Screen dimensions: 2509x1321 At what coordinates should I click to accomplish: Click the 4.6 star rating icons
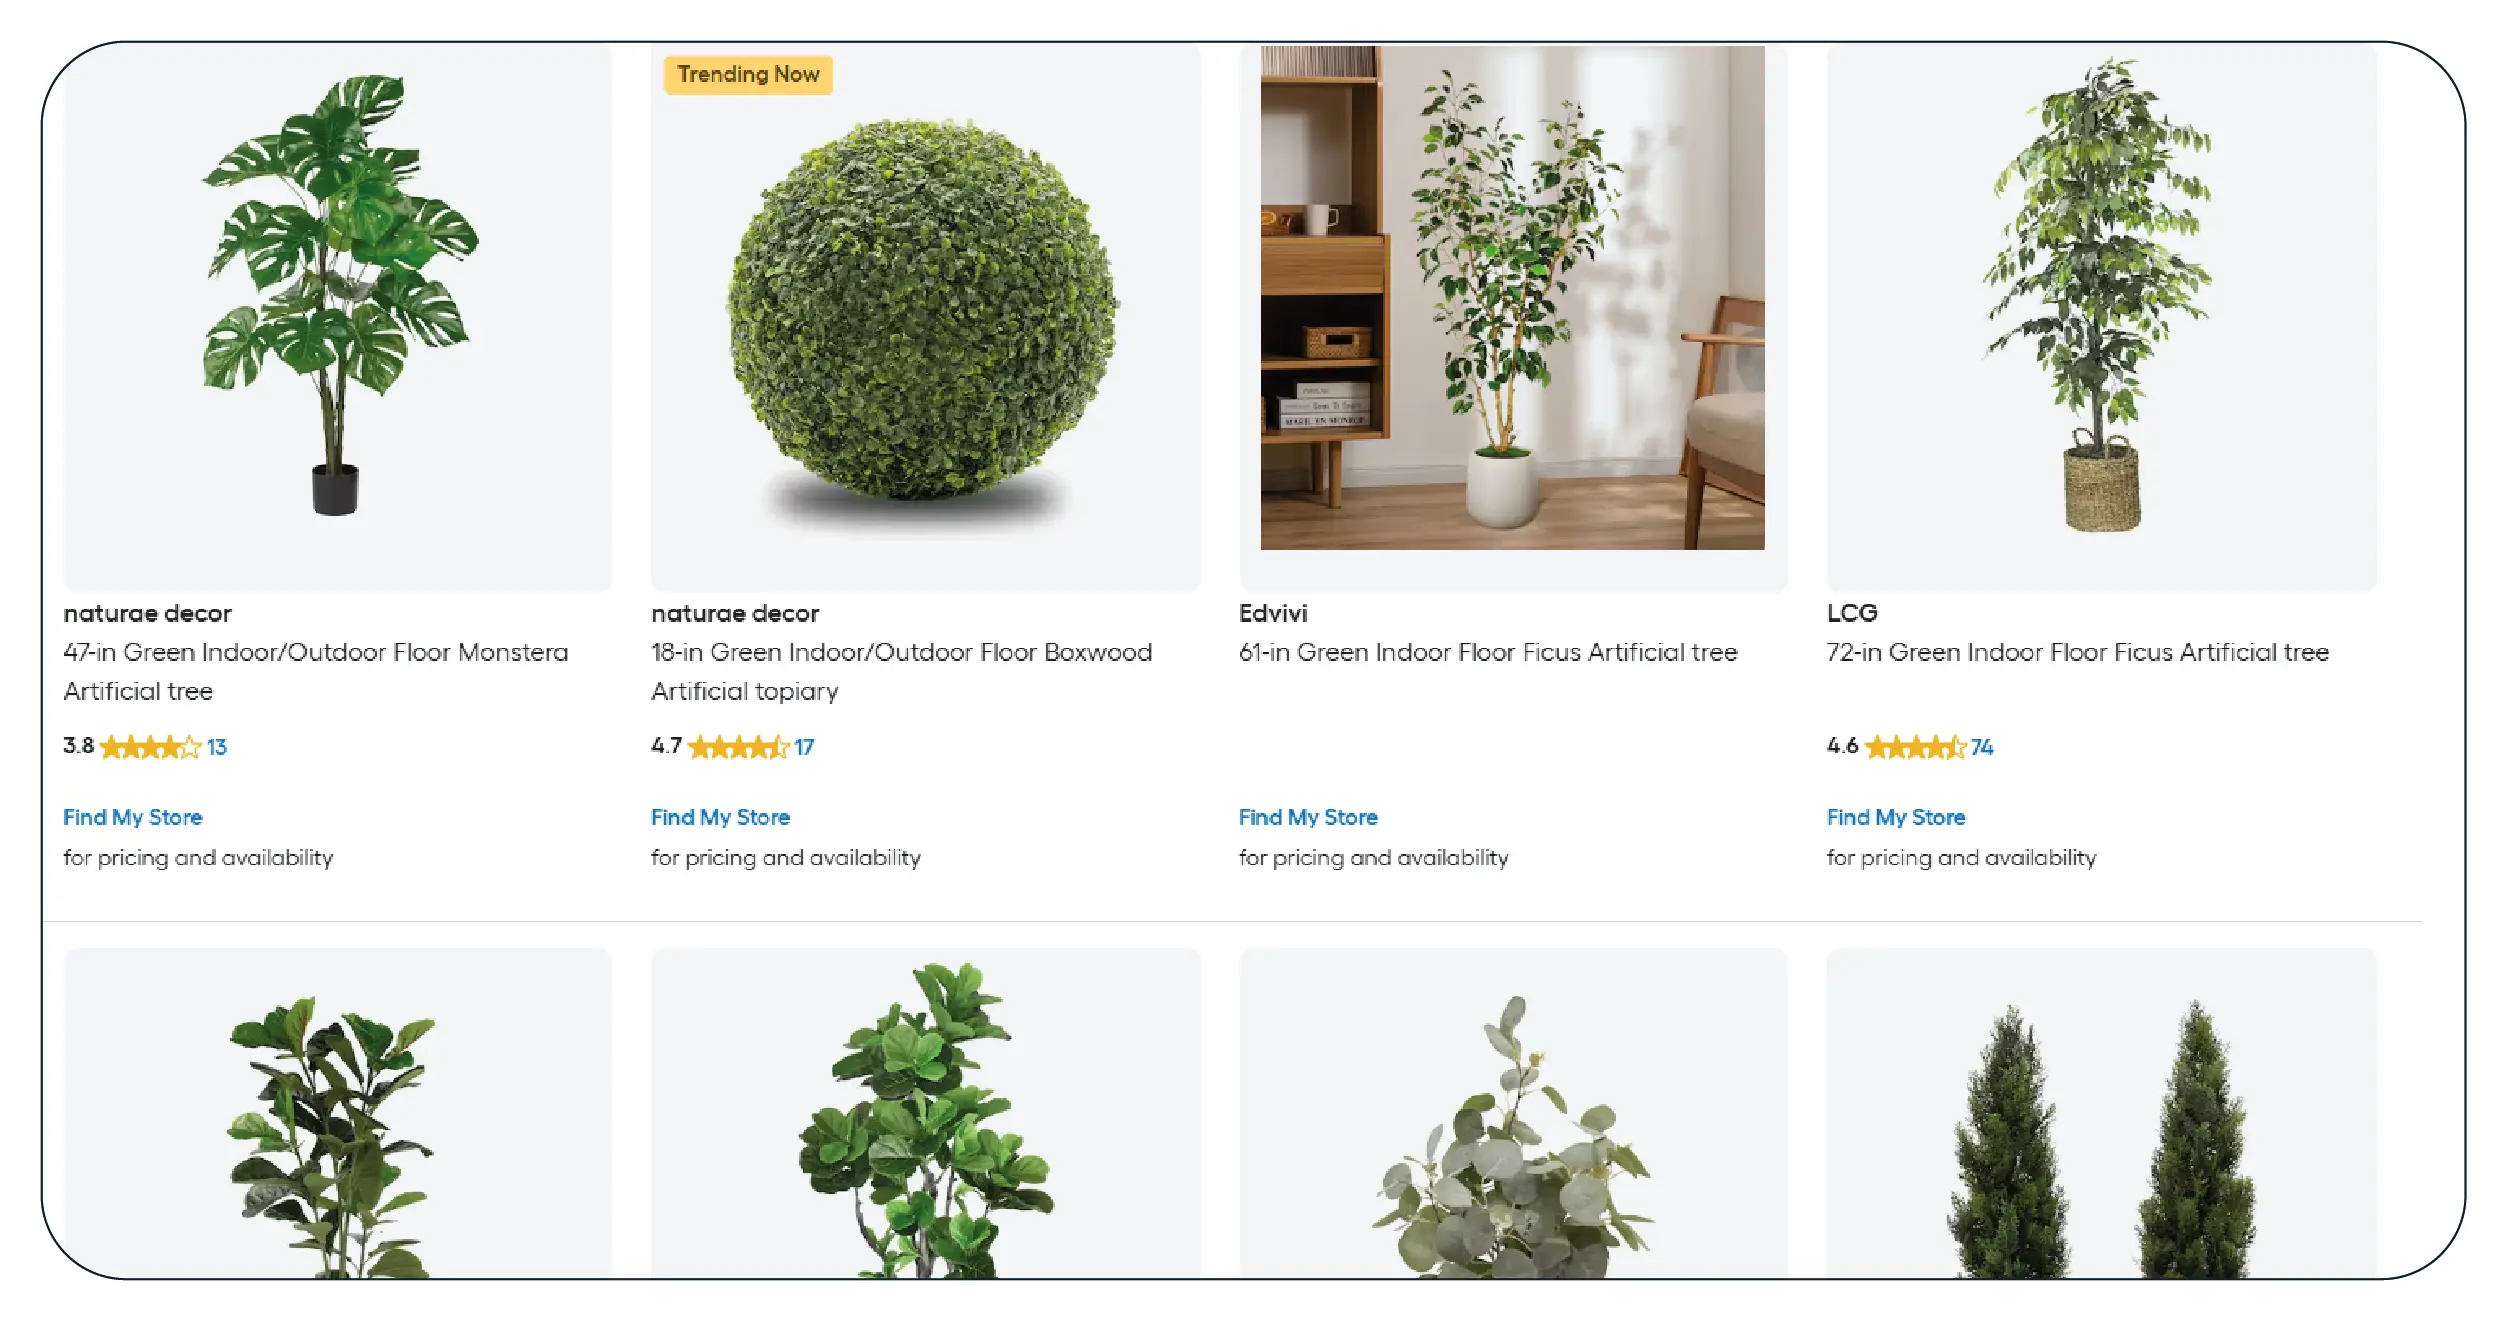(x=1915, y=747)
